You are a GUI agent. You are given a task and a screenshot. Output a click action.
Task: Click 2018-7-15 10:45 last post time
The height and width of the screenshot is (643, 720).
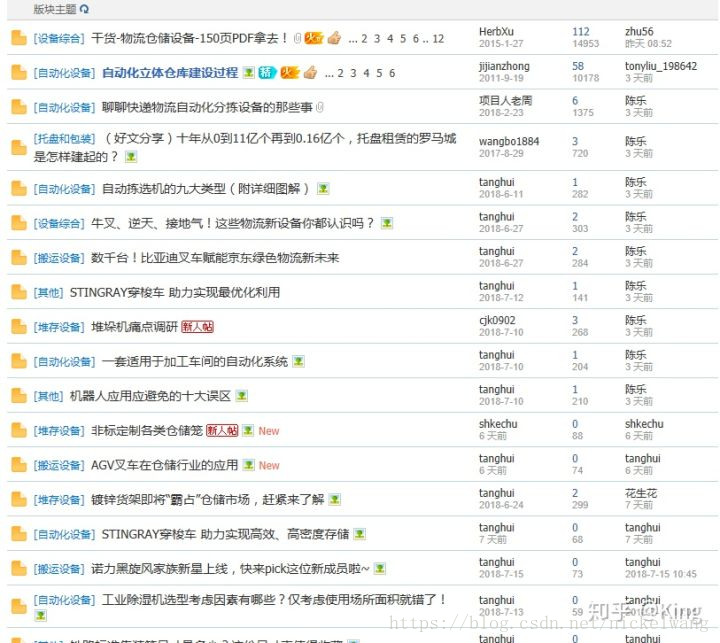point(661,574)
